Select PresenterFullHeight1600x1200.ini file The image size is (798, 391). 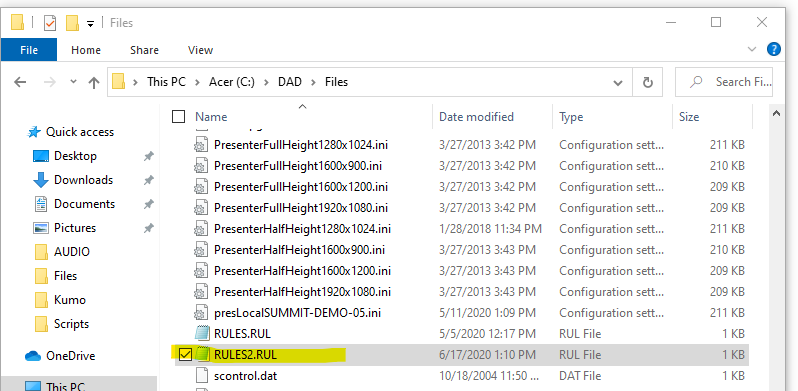coord(301,187)
